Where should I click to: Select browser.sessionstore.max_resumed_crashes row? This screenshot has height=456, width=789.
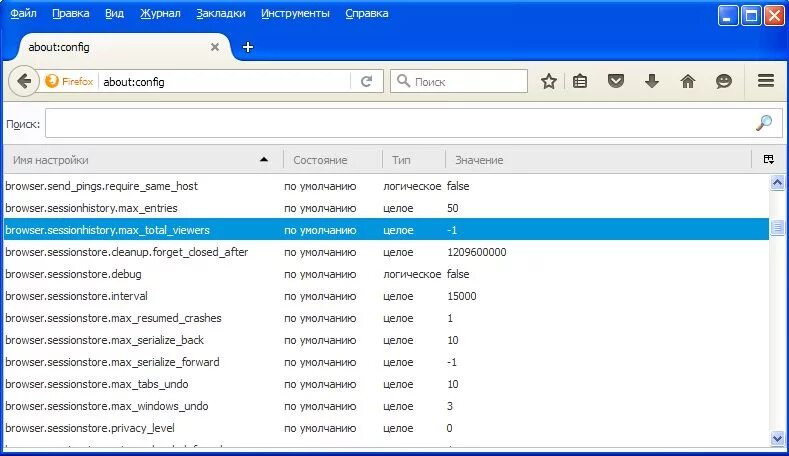pos(386,318)
